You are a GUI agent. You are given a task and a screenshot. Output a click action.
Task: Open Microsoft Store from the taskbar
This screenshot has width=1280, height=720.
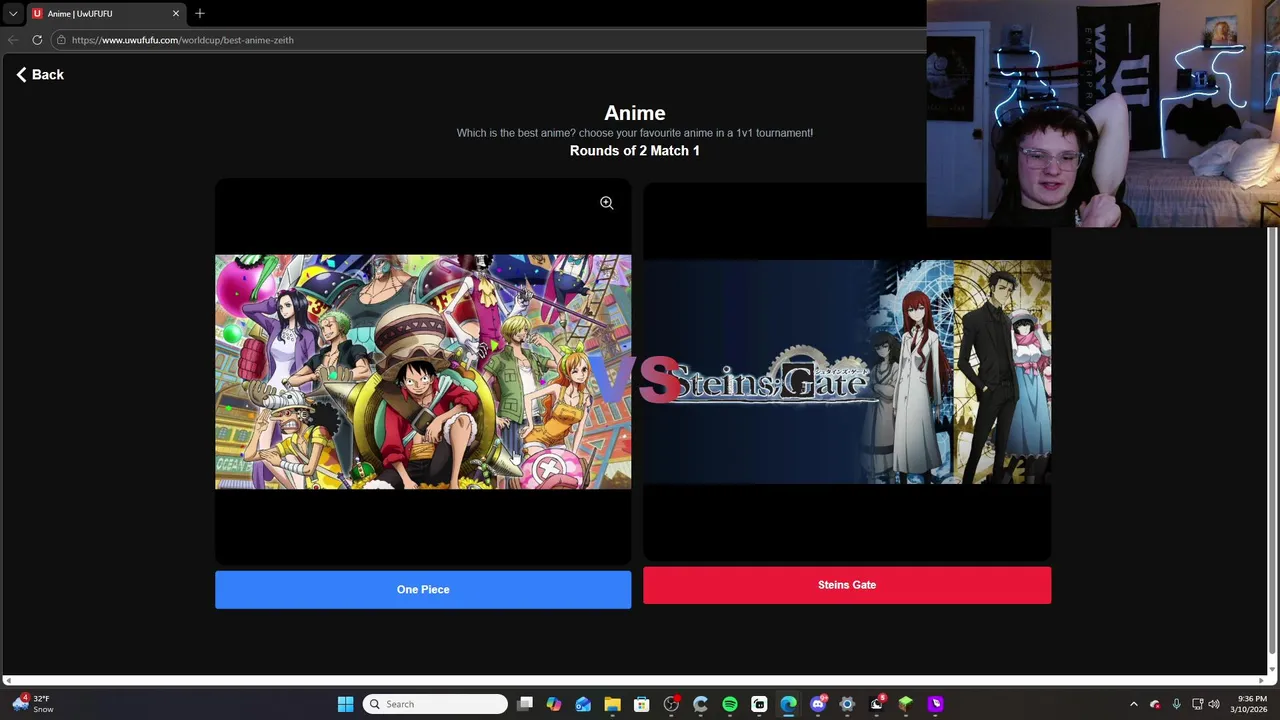tap(642, 704)
